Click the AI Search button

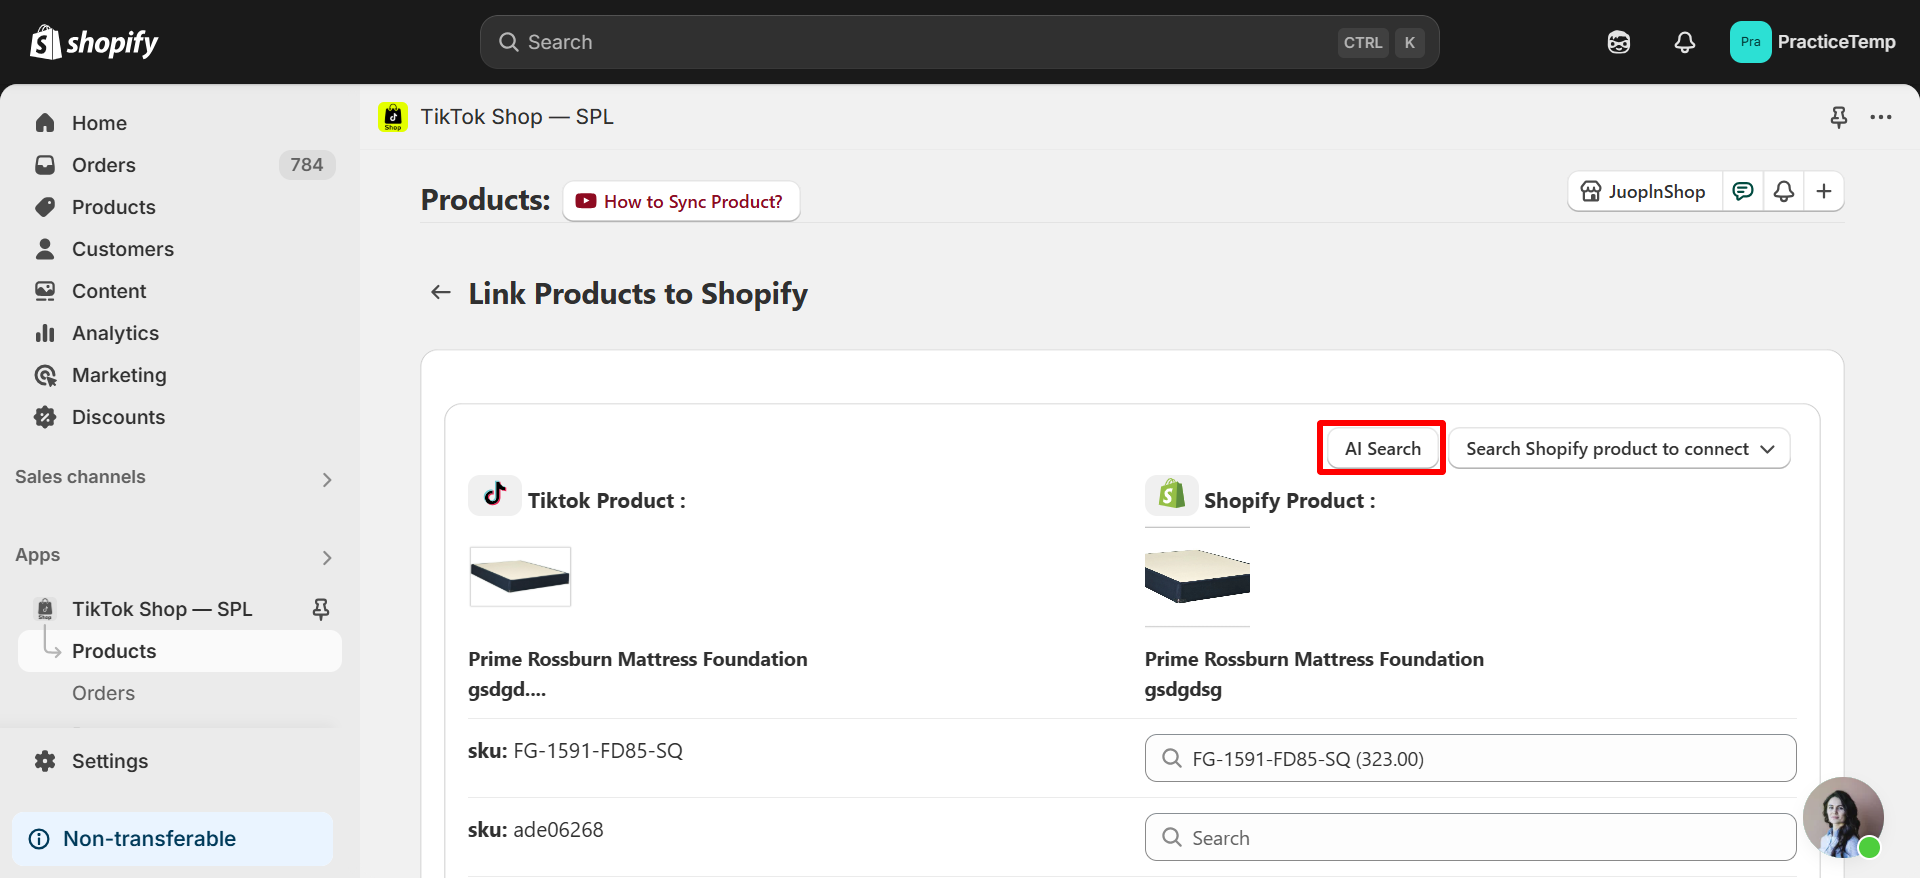[1382, 449]
